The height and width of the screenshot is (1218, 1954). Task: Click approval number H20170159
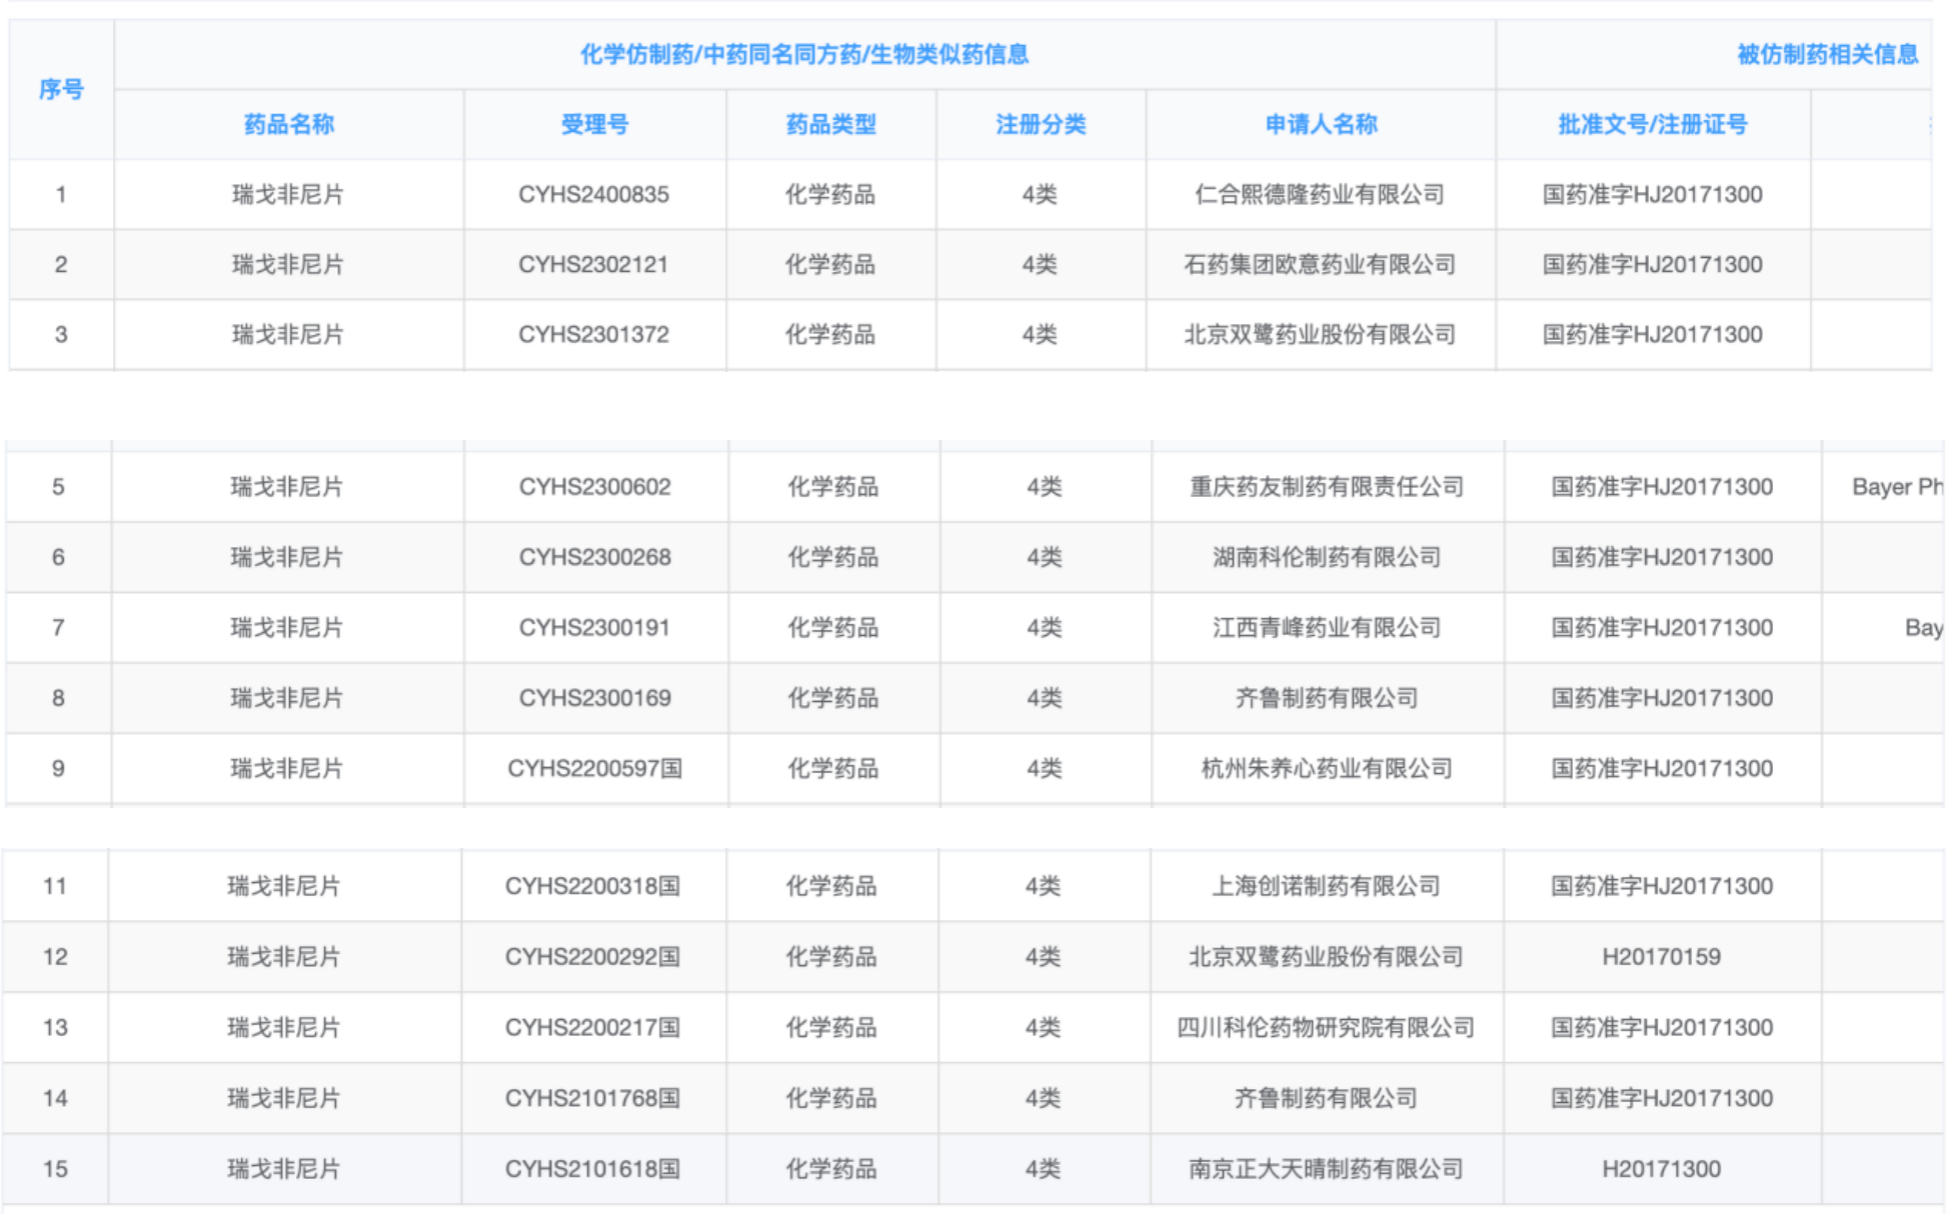pyautogui.click(x=1661, y=957)
